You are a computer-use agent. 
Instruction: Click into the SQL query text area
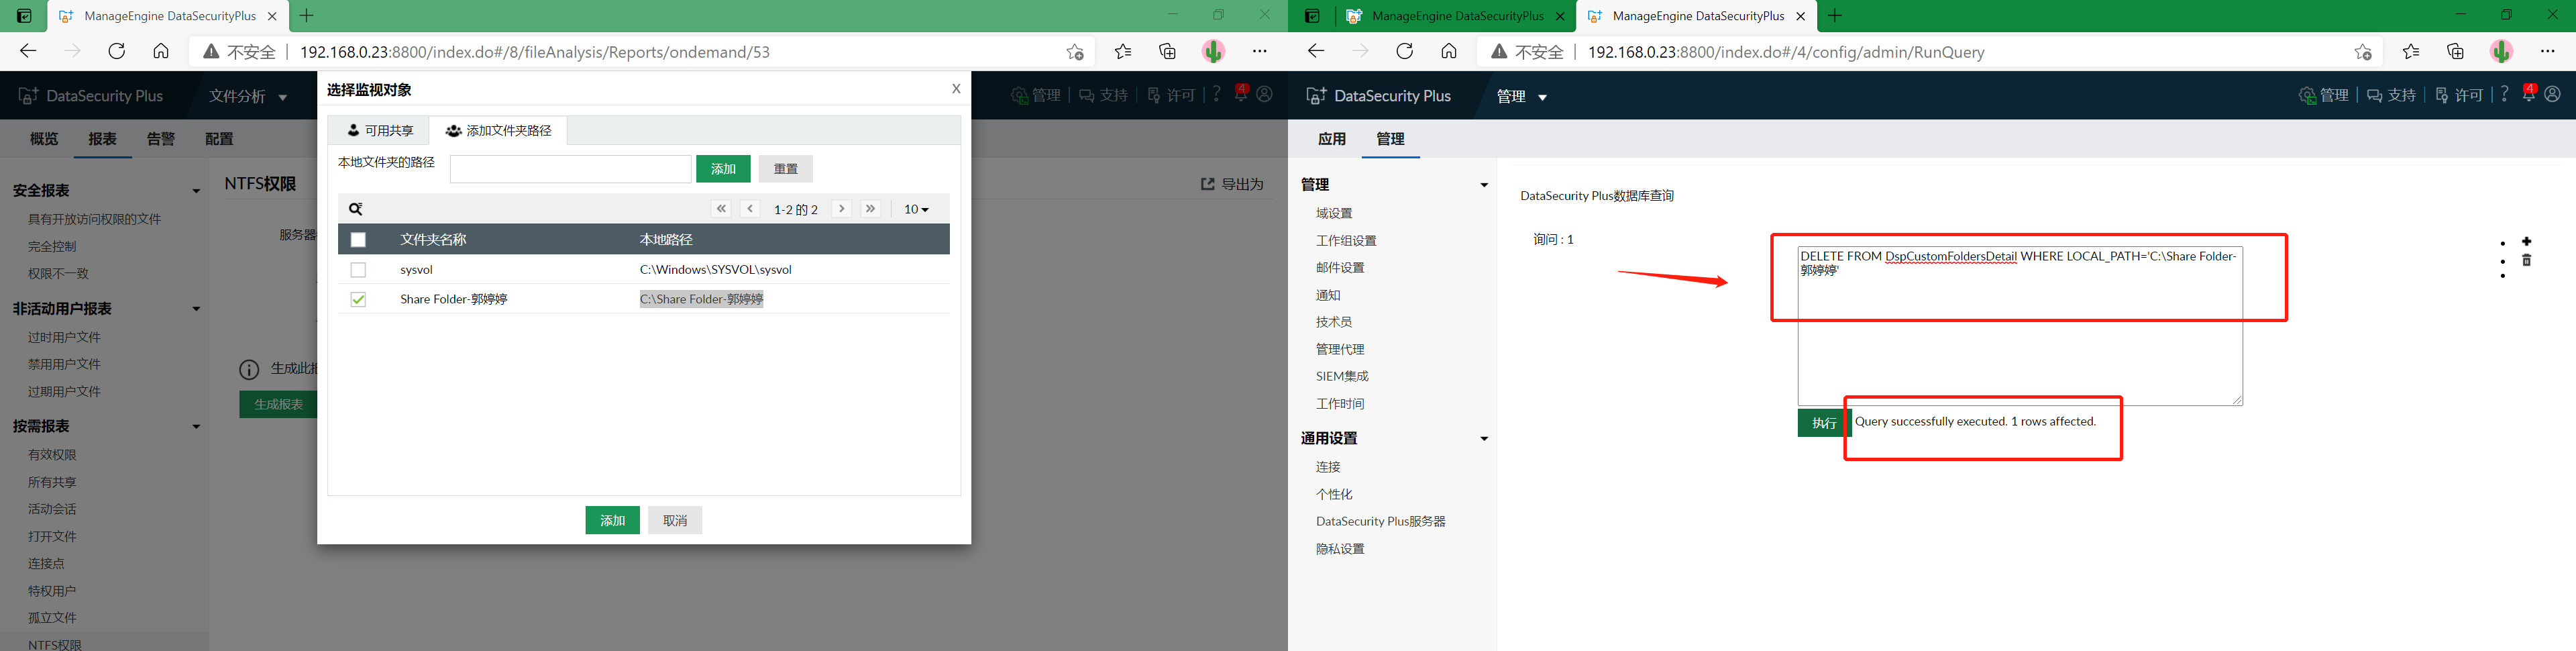coord(2020,325)
